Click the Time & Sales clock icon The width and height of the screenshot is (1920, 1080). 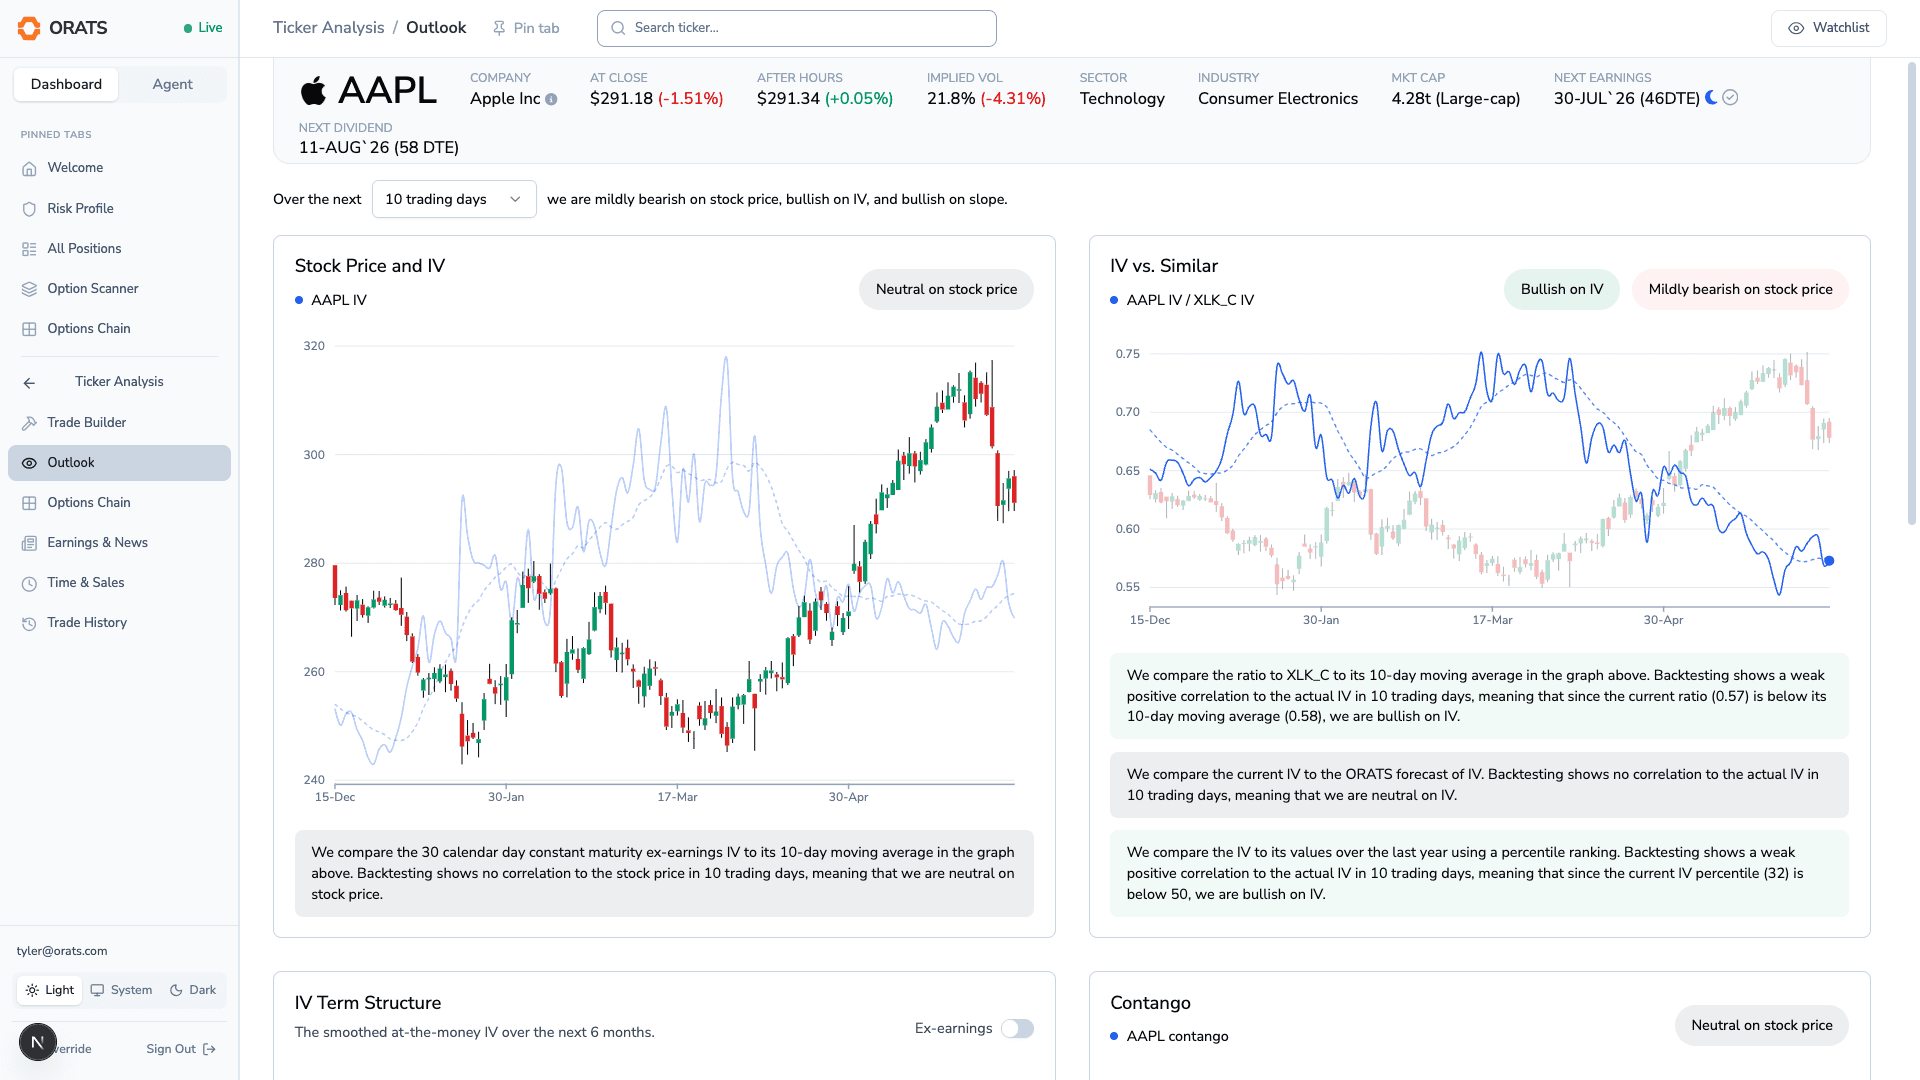point(29,583)
